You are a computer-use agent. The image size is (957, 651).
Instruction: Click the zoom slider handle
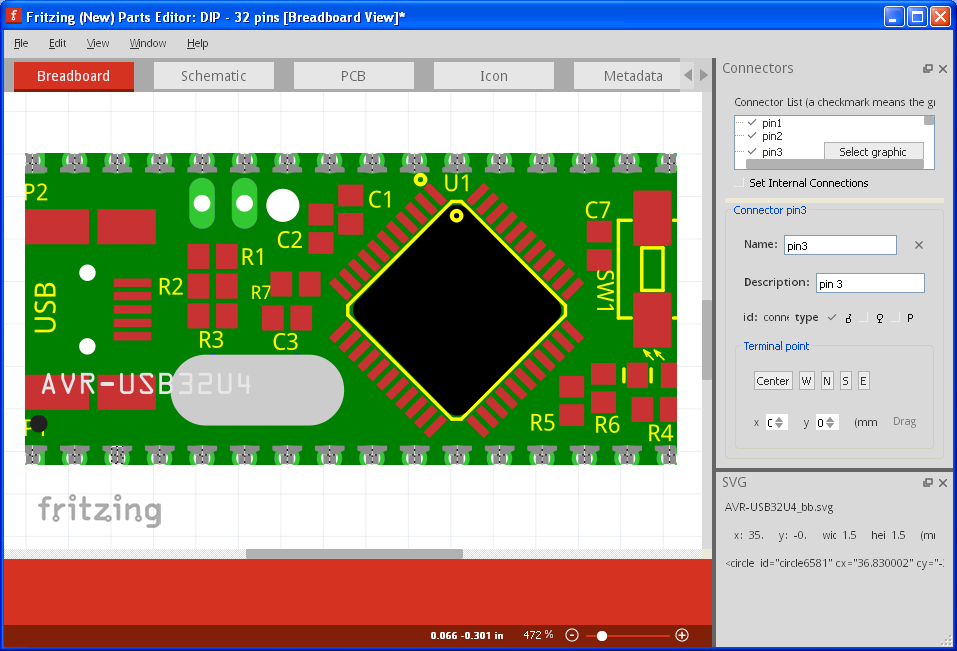point(601,635)
